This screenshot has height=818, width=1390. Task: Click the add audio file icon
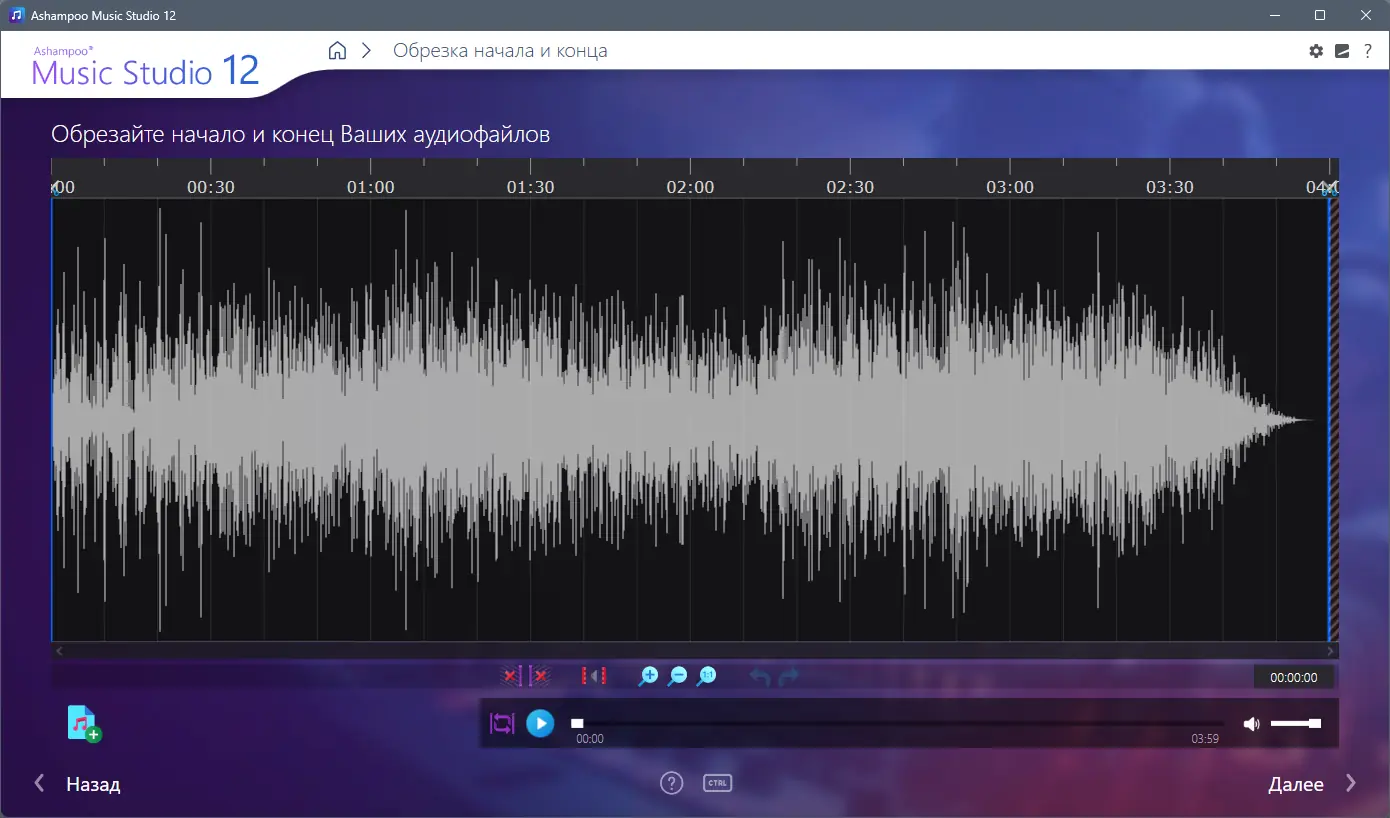[x=82, y=723]
